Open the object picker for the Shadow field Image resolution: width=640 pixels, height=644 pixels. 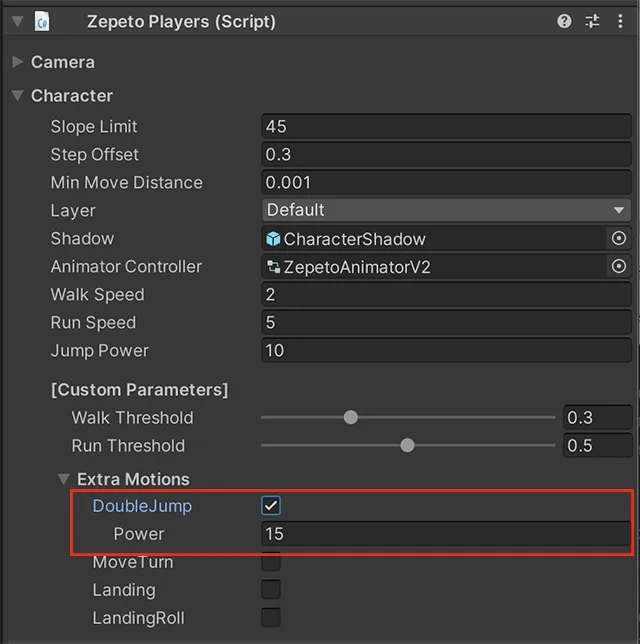click(x=619, y=238)
